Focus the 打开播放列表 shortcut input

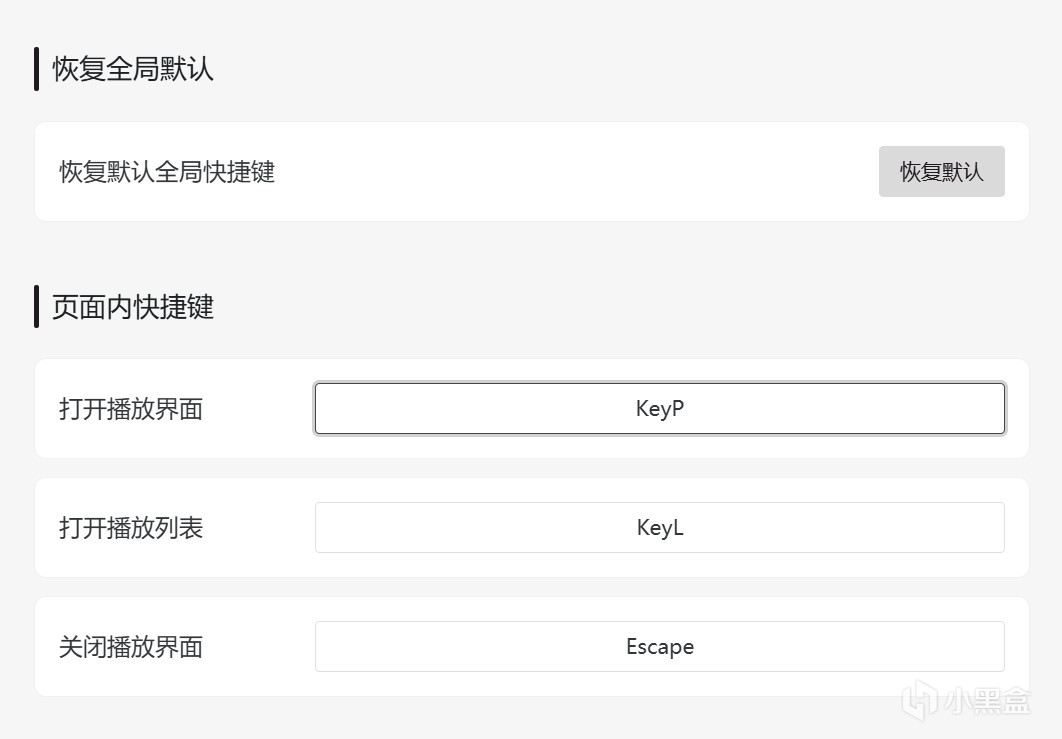tap(659, 528)
